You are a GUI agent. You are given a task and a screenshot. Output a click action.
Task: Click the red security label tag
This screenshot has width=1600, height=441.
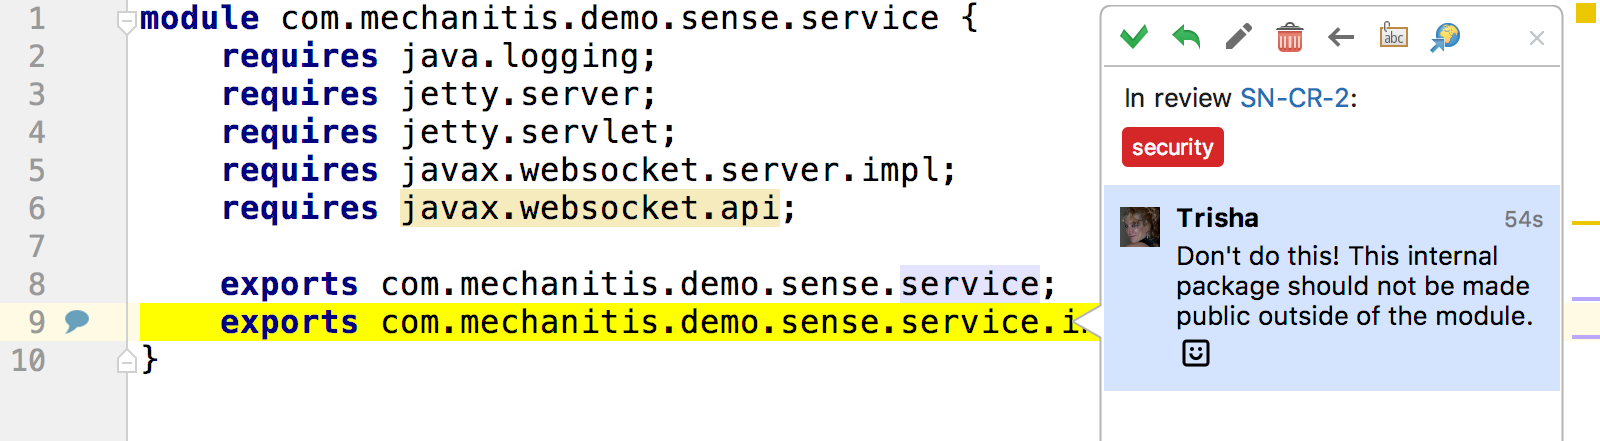coord(1172,147)
